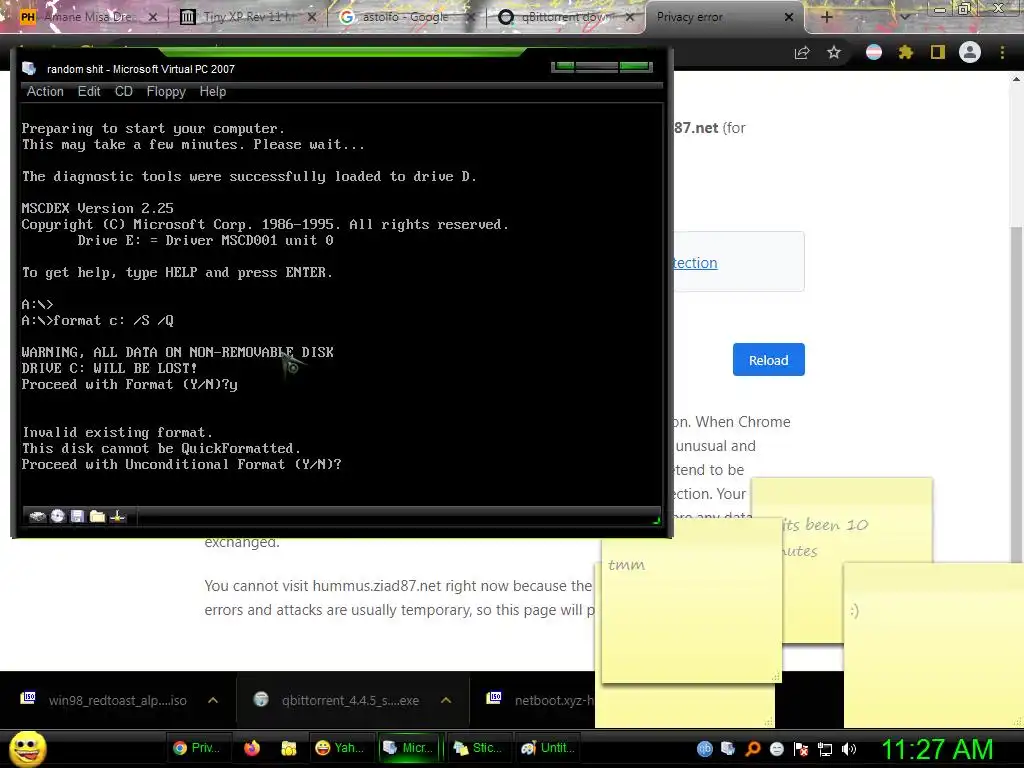1024x768 pixels.
Task: Click the scroll-up arrow of the page scrollbar
Action: pos(1017,79)
